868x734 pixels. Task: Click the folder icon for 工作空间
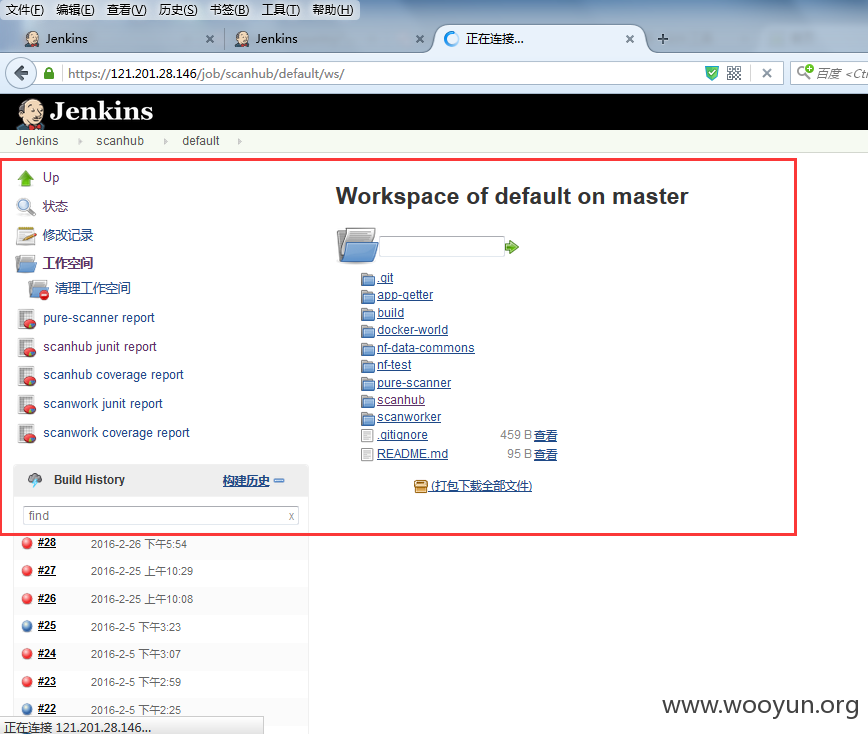25,264
